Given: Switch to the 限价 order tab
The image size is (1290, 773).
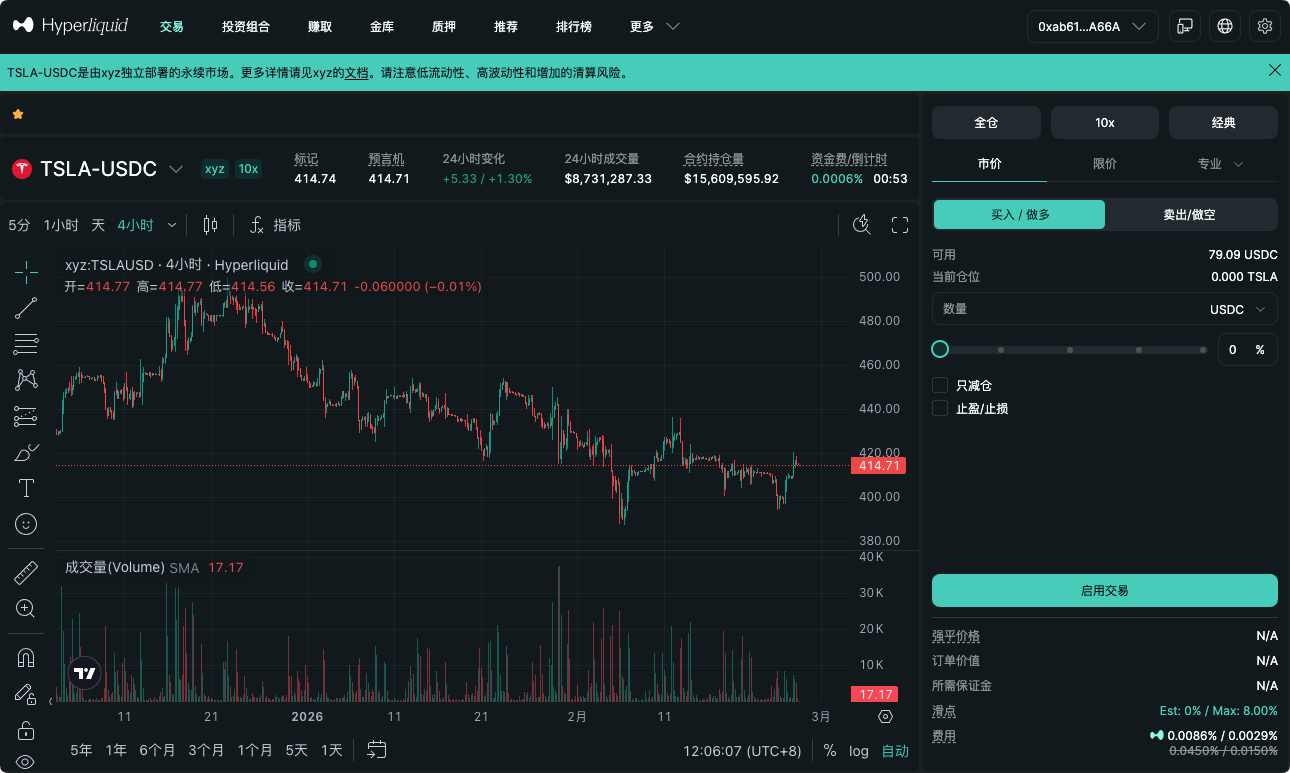Looking at the screenshot, I should [x=1104, y=164].
